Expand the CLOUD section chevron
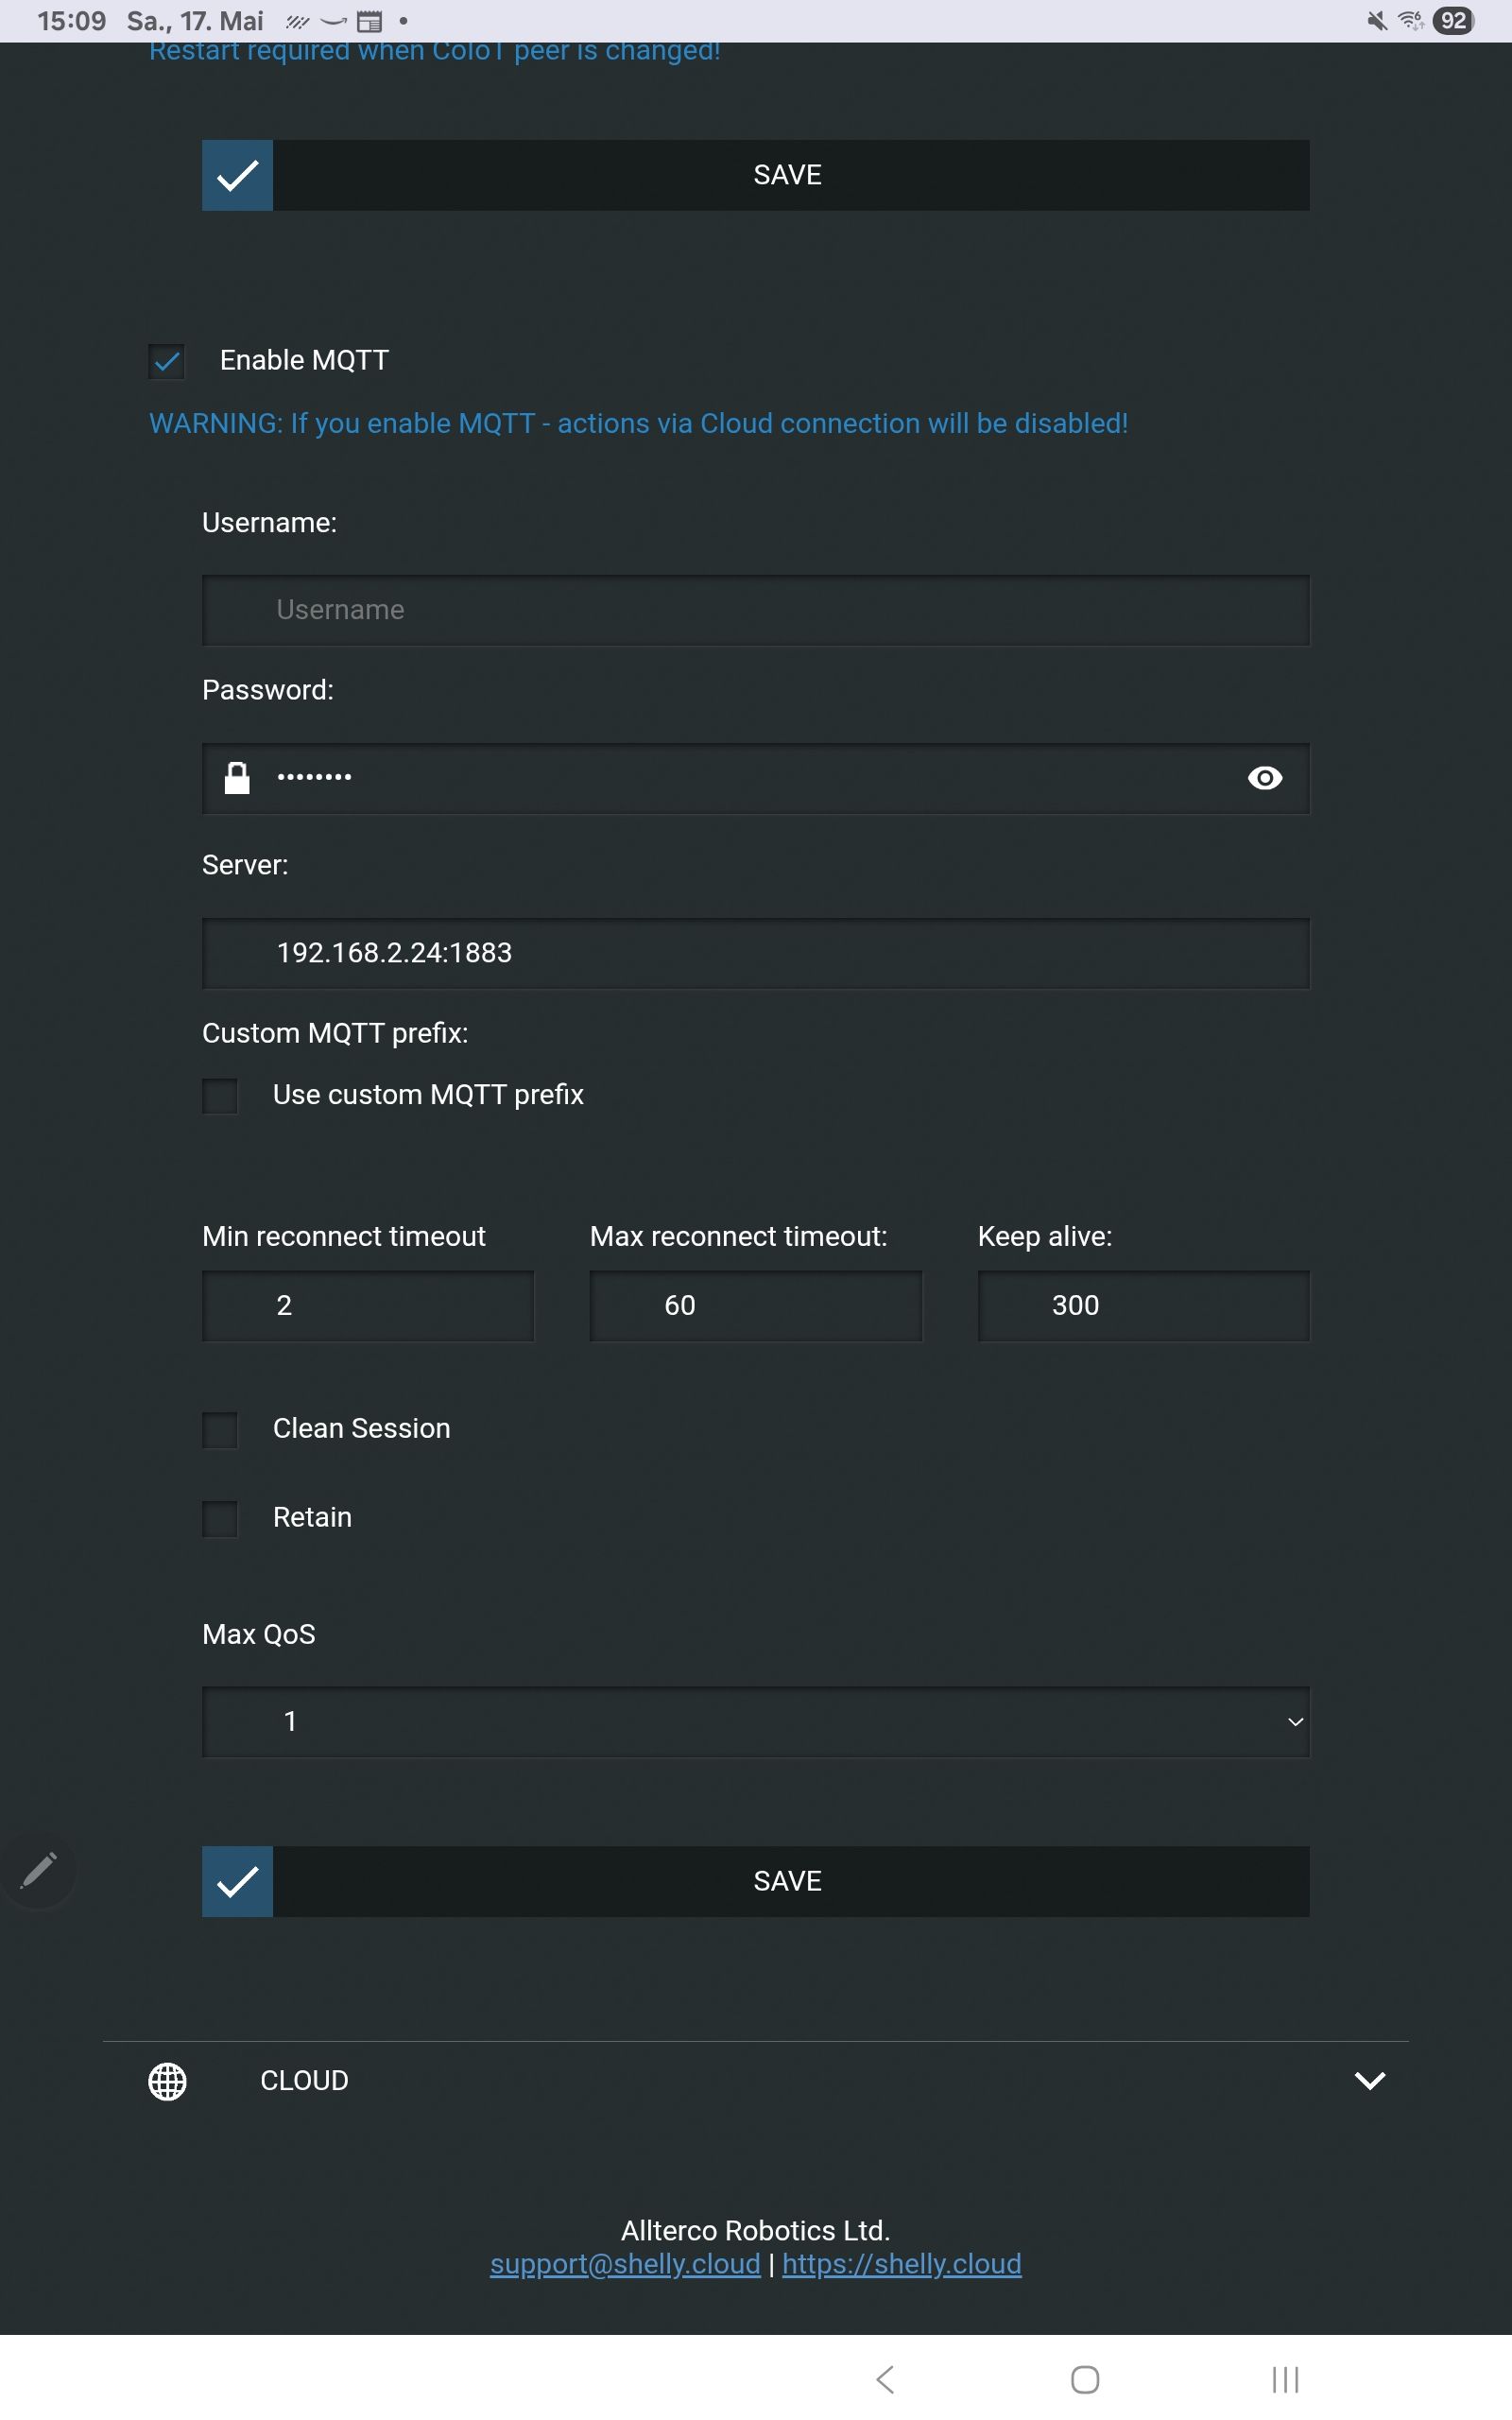 (1369, 2081)
